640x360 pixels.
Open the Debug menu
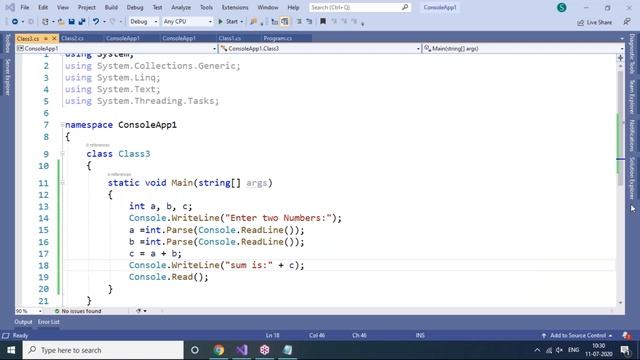pyautogui.click(x=135, y=7)
